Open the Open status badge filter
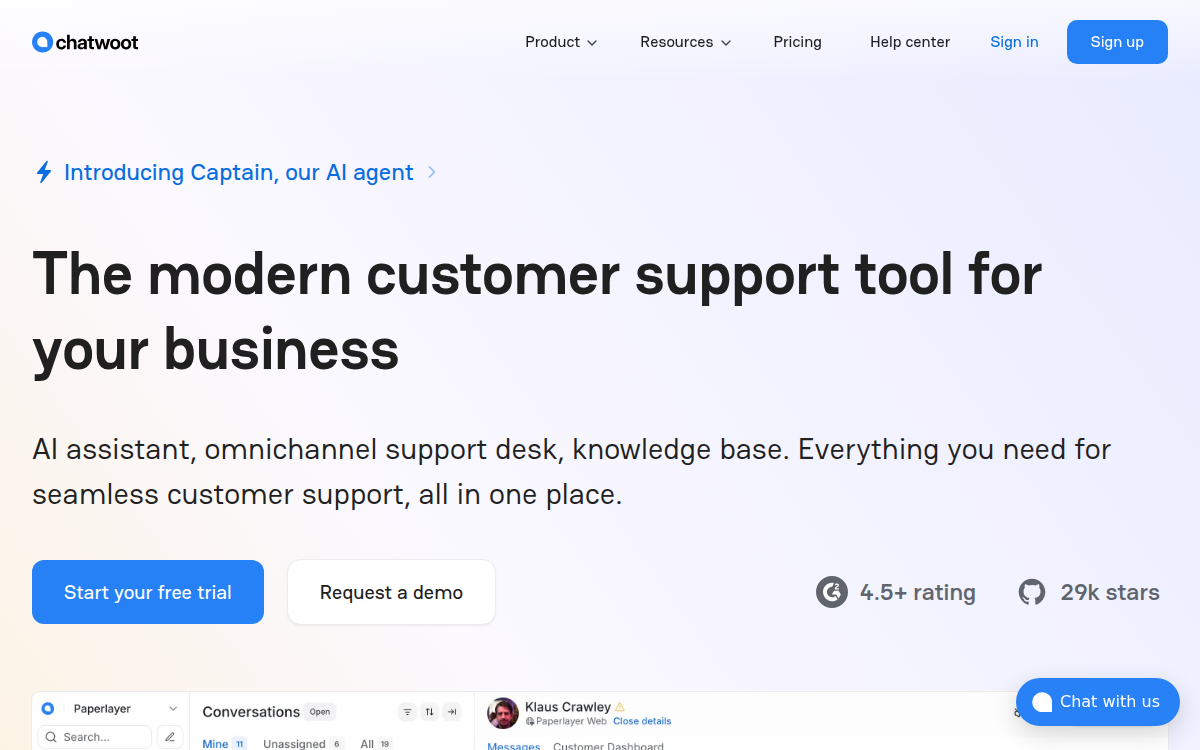 pos(320,712)
